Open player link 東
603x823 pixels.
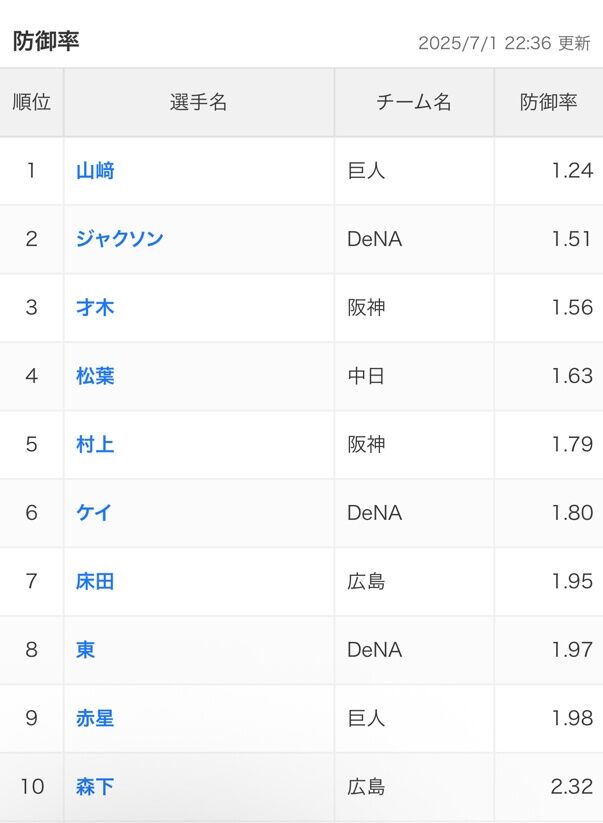86,650
